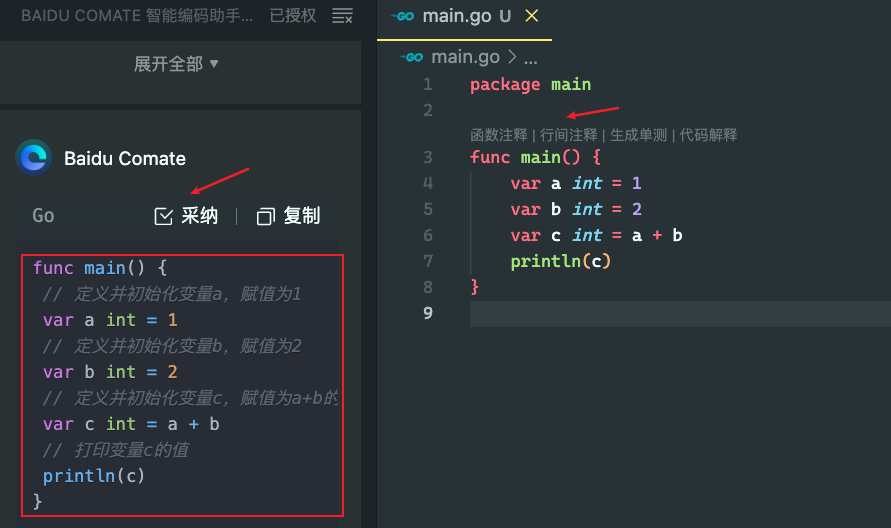Viewport: 891px width, 528px height.
Task: Click line number 1 in the gutter
Action: tap(428, 85)
